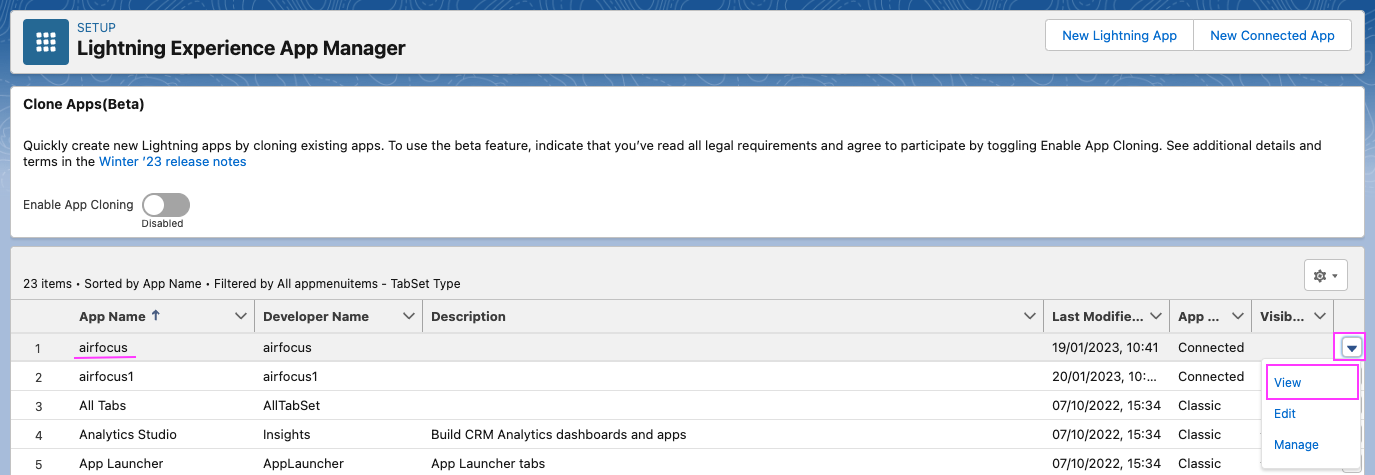Open row actions dropdown for airfocus
Image resolution: width=1375 pixels, height=475 pixels.
coord(1352,348)
